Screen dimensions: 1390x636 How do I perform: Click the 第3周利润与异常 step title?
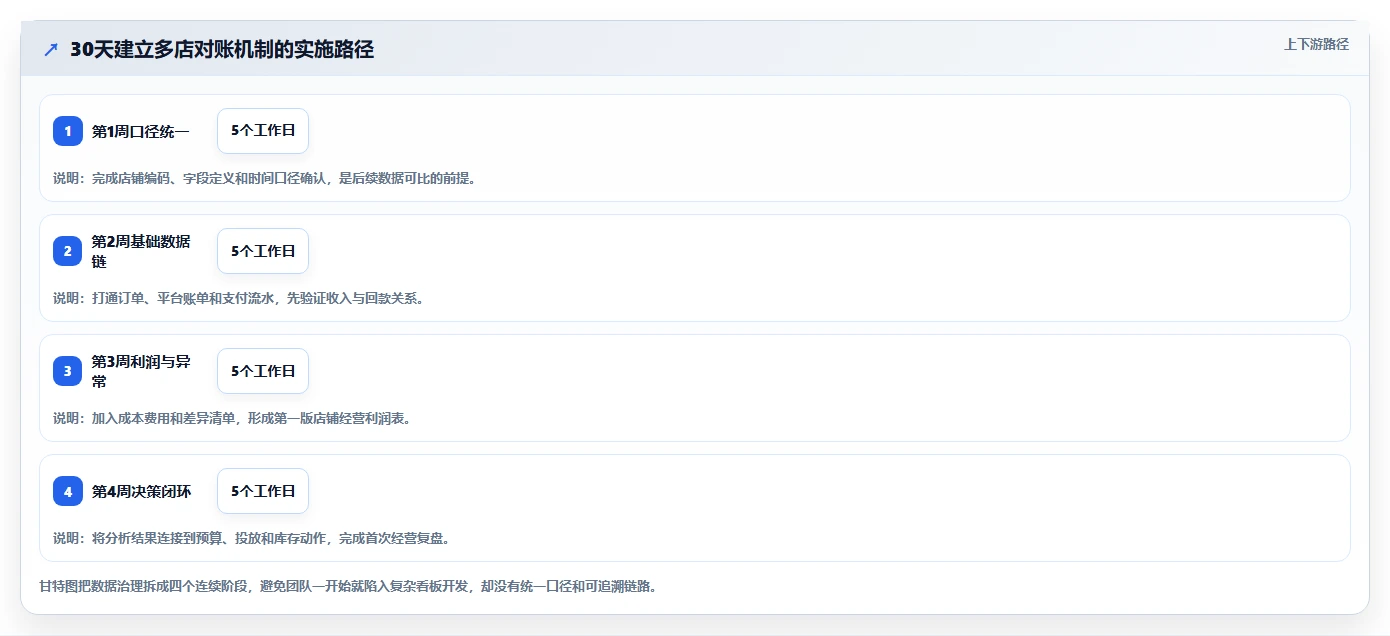[141, 371]
